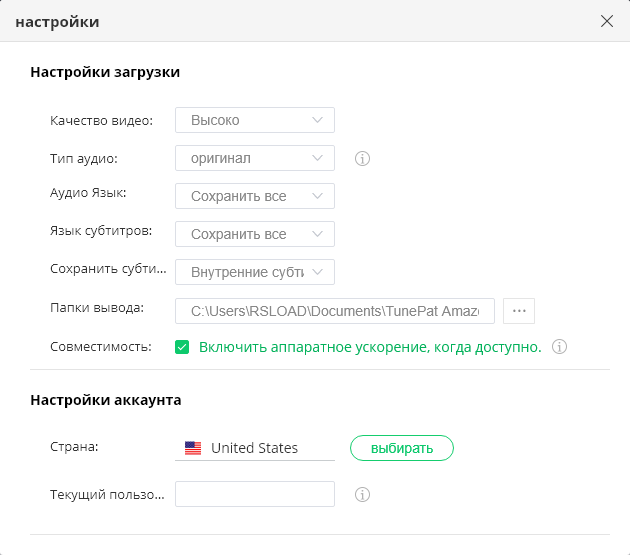The image size is (630, 555).
Task: Click the United States country field
Action: [x=255, y=448]
